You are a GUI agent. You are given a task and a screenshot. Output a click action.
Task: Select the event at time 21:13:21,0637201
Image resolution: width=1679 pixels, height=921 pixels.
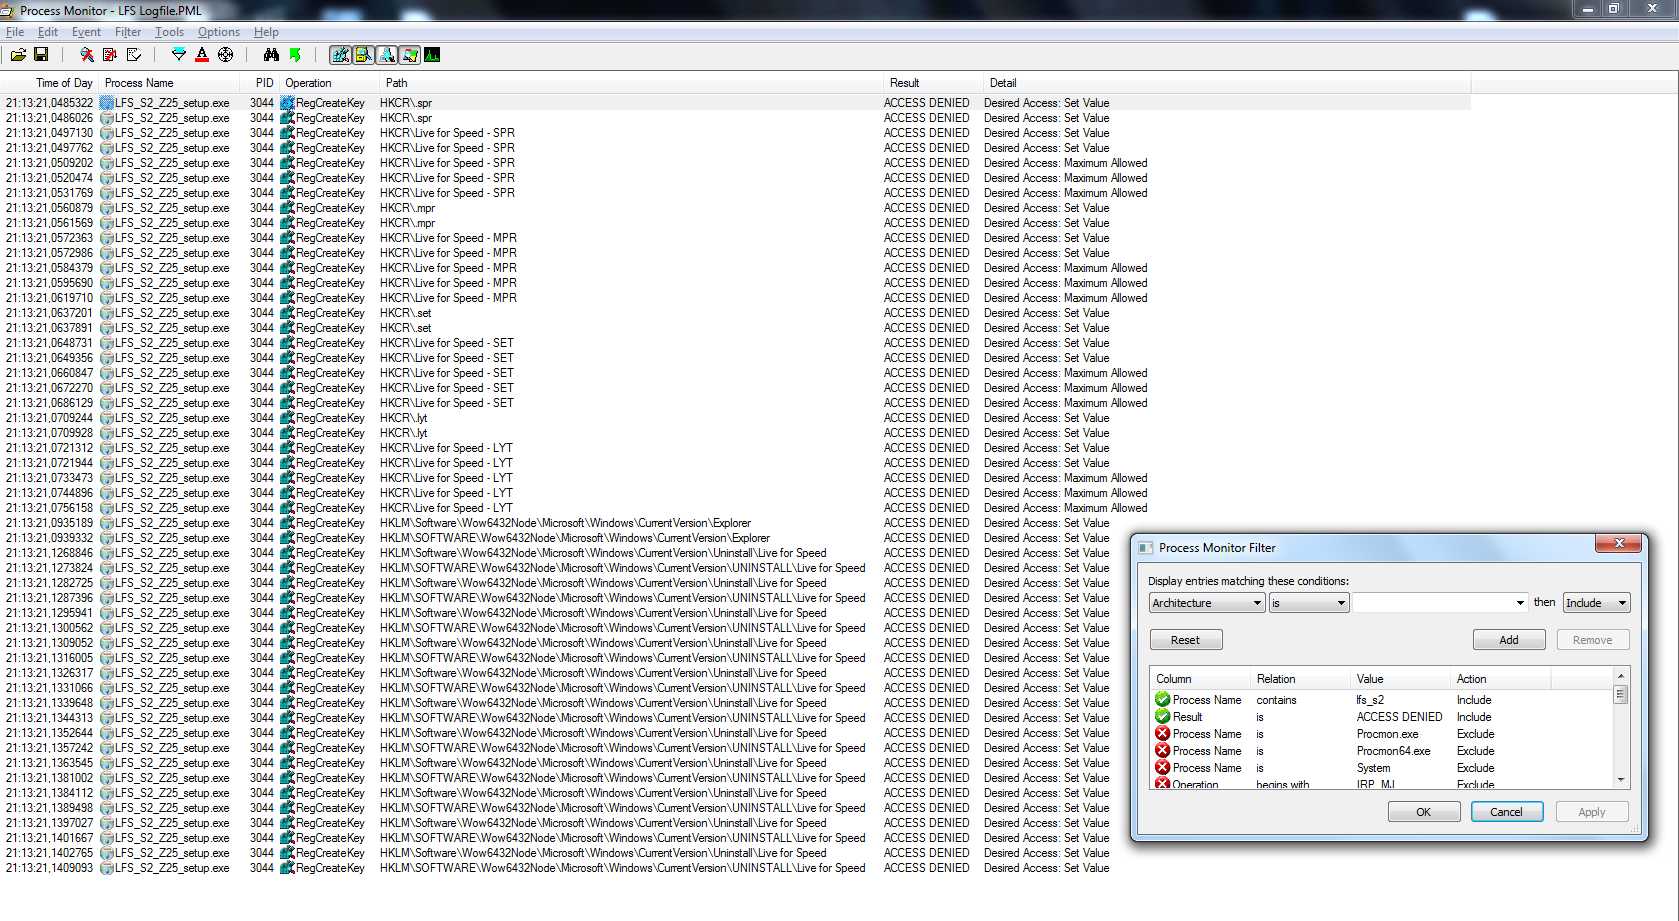point(736,313)
